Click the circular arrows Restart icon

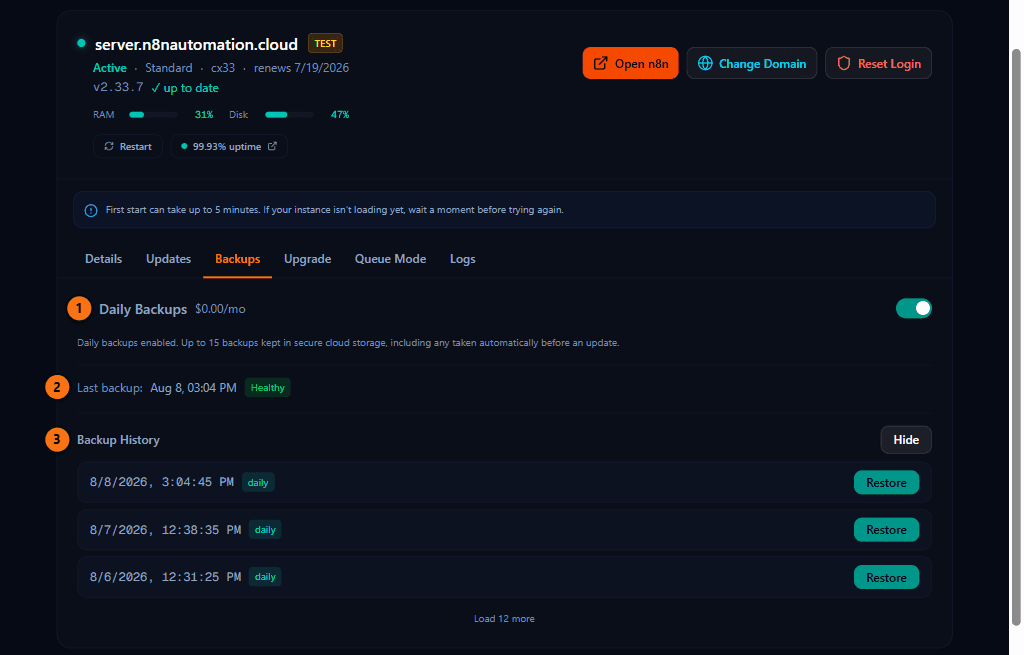[109, 146]
